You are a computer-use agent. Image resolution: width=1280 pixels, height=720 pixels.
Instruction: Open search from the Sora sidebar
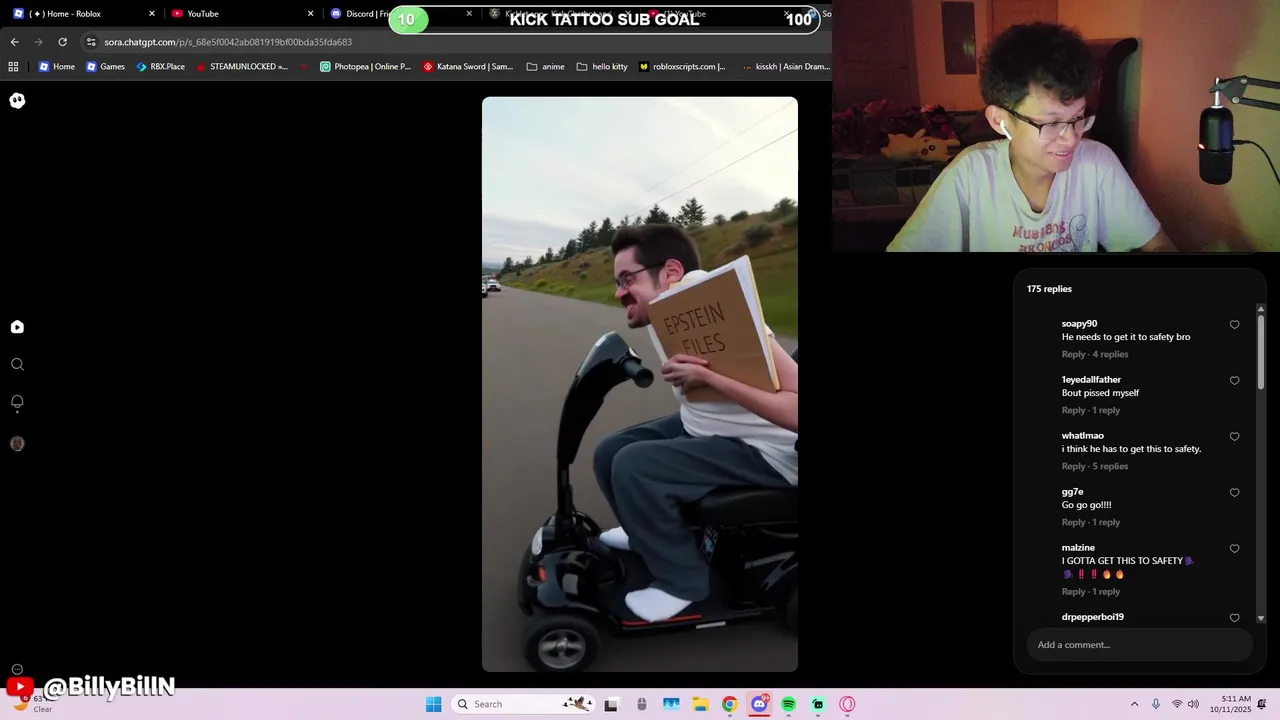coord(17,365)
